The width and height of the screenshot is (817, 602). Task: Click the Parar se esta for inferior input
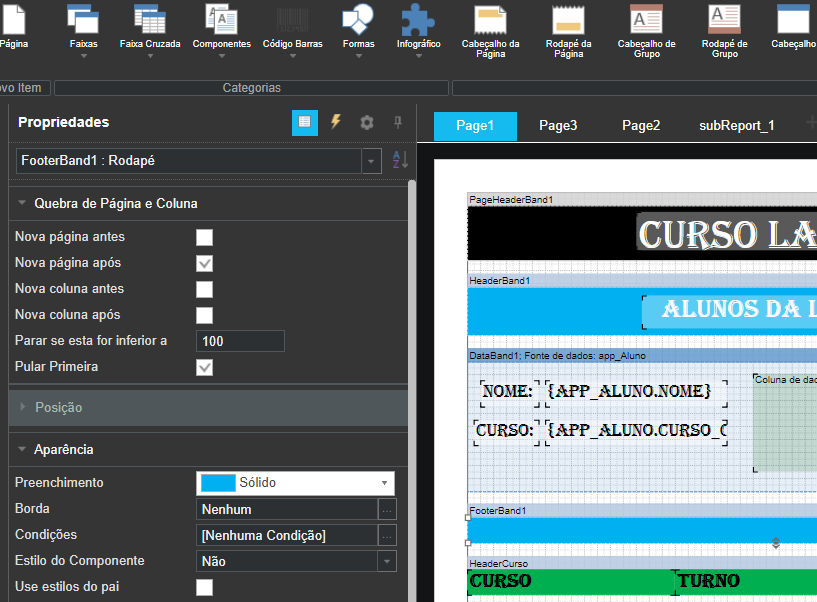click(x=240, y=341)
